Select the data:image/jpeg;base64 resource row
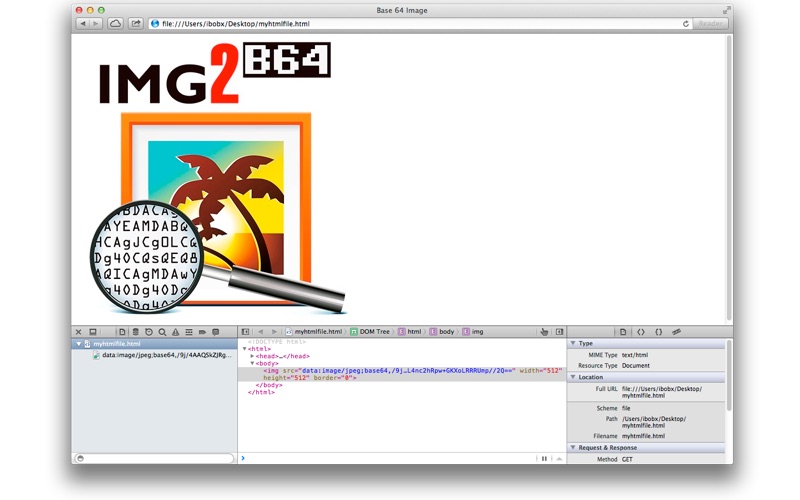Viewport: 800px width, 500px height. tap(154, 355)
